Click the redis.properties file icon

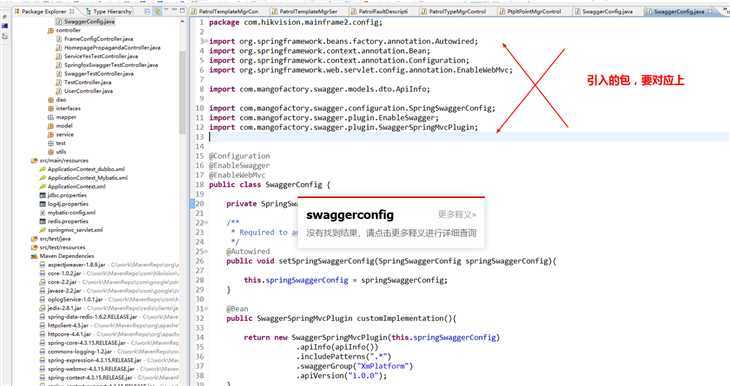click(x=43, y=222)
